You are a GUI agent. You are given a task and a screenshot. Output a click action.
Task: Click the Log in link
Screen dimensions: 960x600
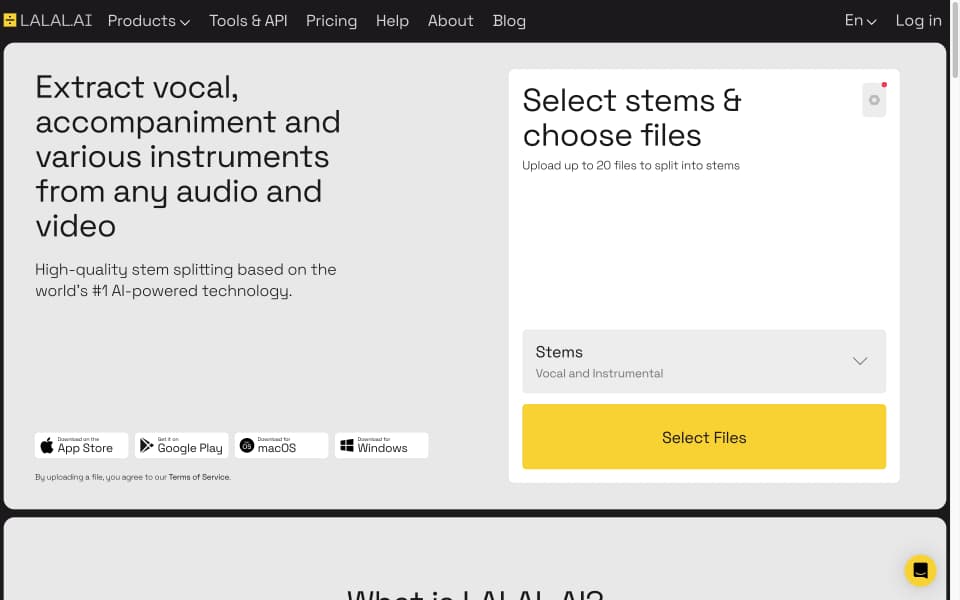[918, 21]
